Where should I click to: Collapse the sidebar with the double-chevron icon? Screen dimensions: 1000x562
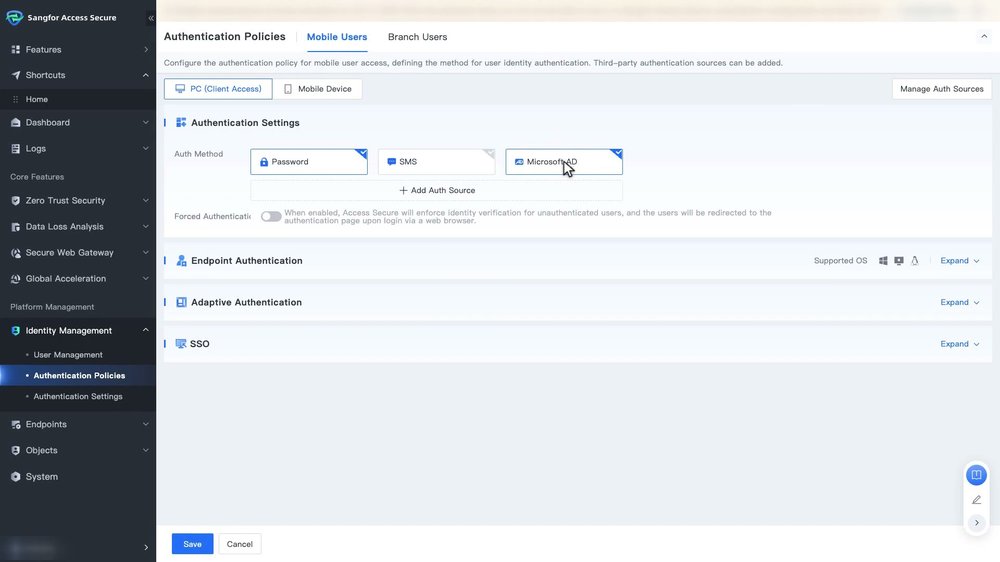[151, 18]
